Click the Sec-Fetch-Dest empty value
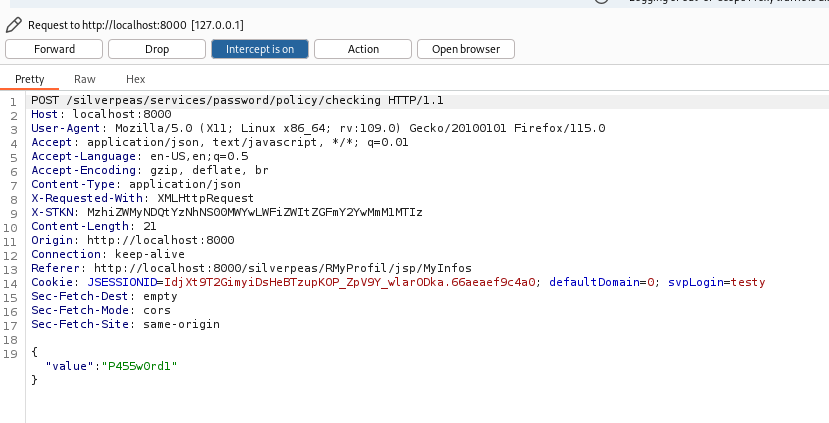This screenshot has width=829, height=423. [160, 297]
